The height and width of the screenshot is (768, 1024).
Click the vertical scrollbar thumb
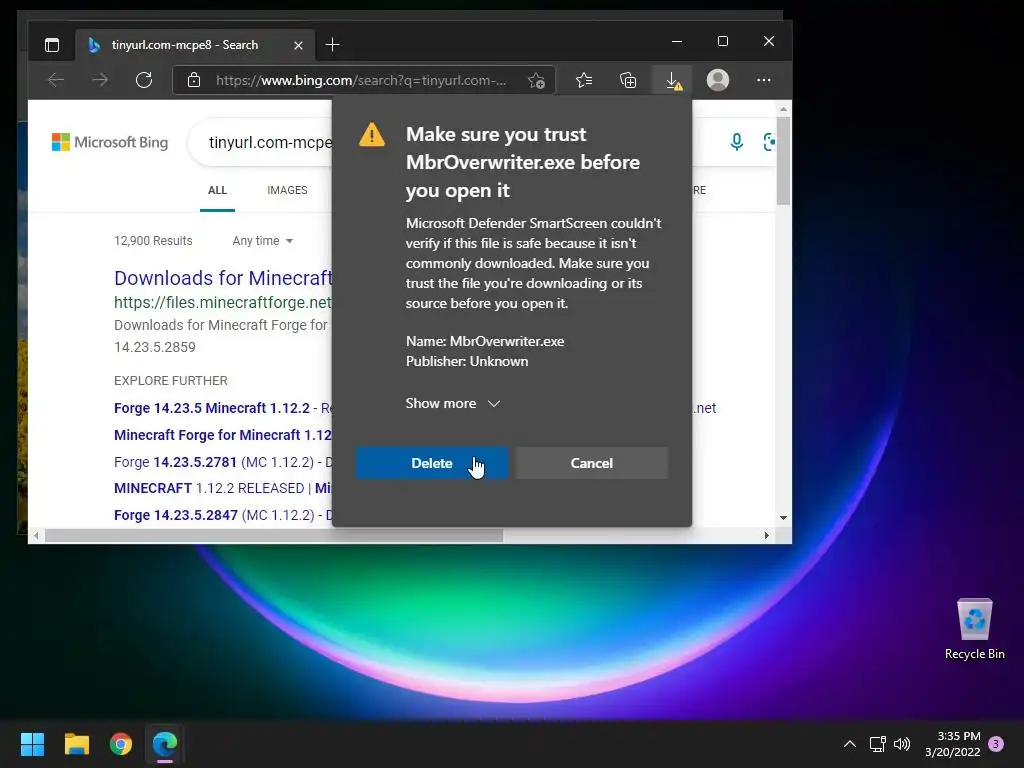pyautogui.click(x=783, y=161)
